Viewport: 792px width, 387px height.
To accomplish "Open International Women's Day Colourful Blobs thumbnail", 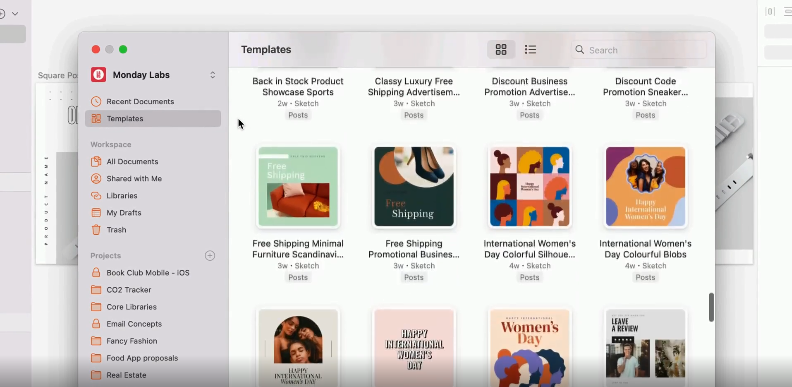I will 646,186.
